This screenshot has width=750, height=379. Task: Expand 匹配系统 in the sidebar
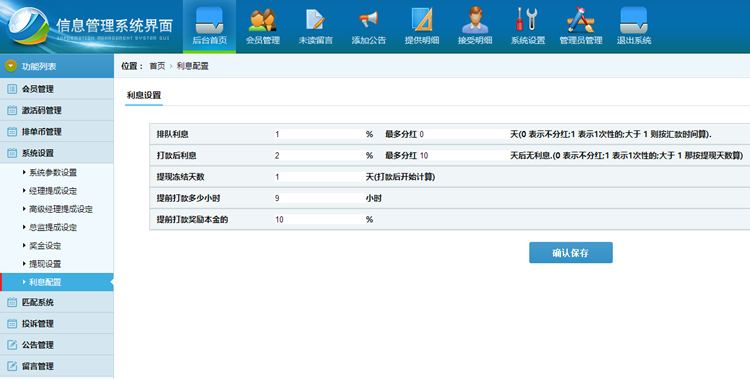(x=57, y=302)
